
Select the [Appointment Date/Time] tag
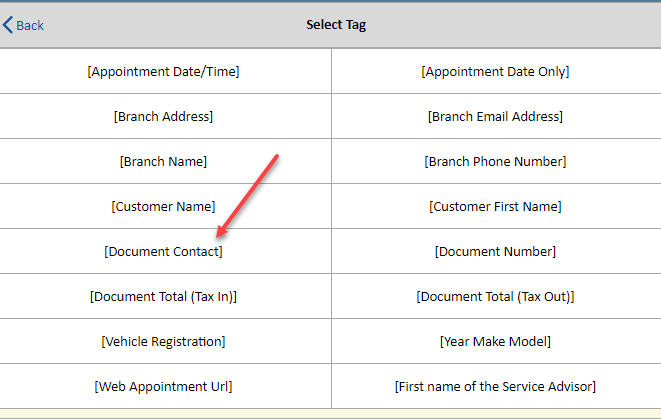click(164, 71)
